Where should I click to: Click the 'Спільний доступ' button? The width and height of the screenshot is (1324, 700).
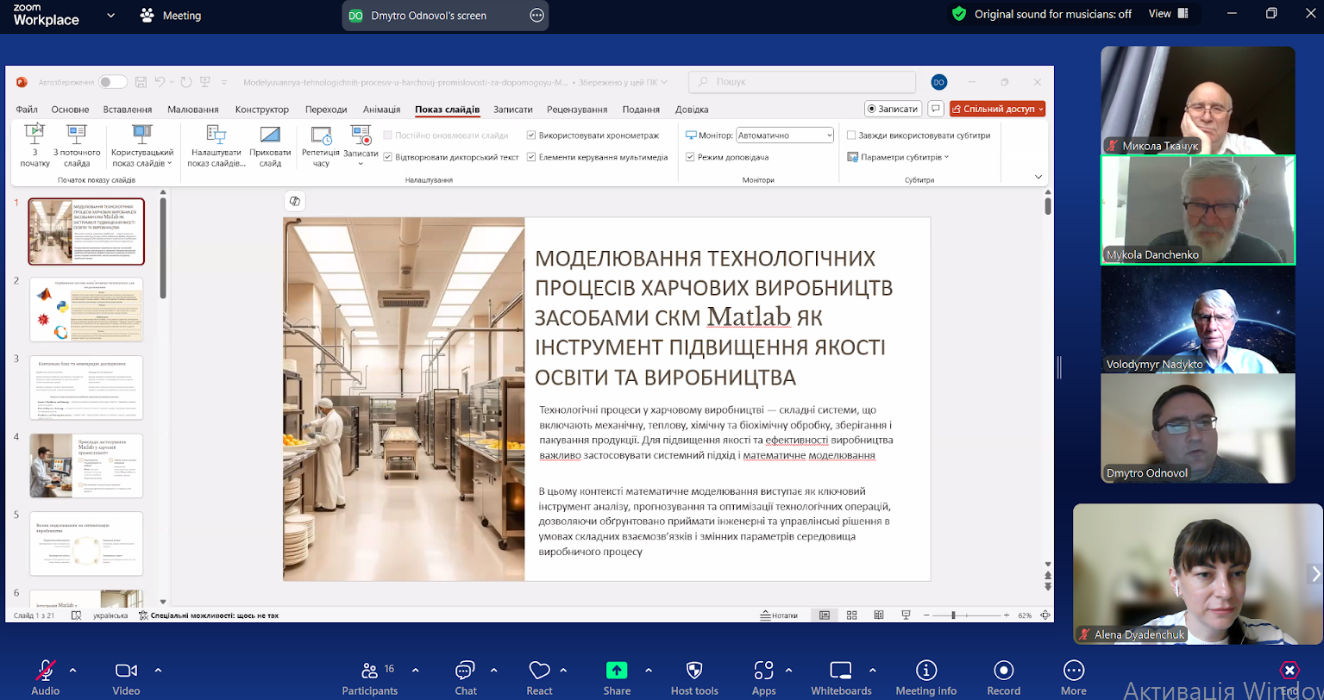point(997,109)
